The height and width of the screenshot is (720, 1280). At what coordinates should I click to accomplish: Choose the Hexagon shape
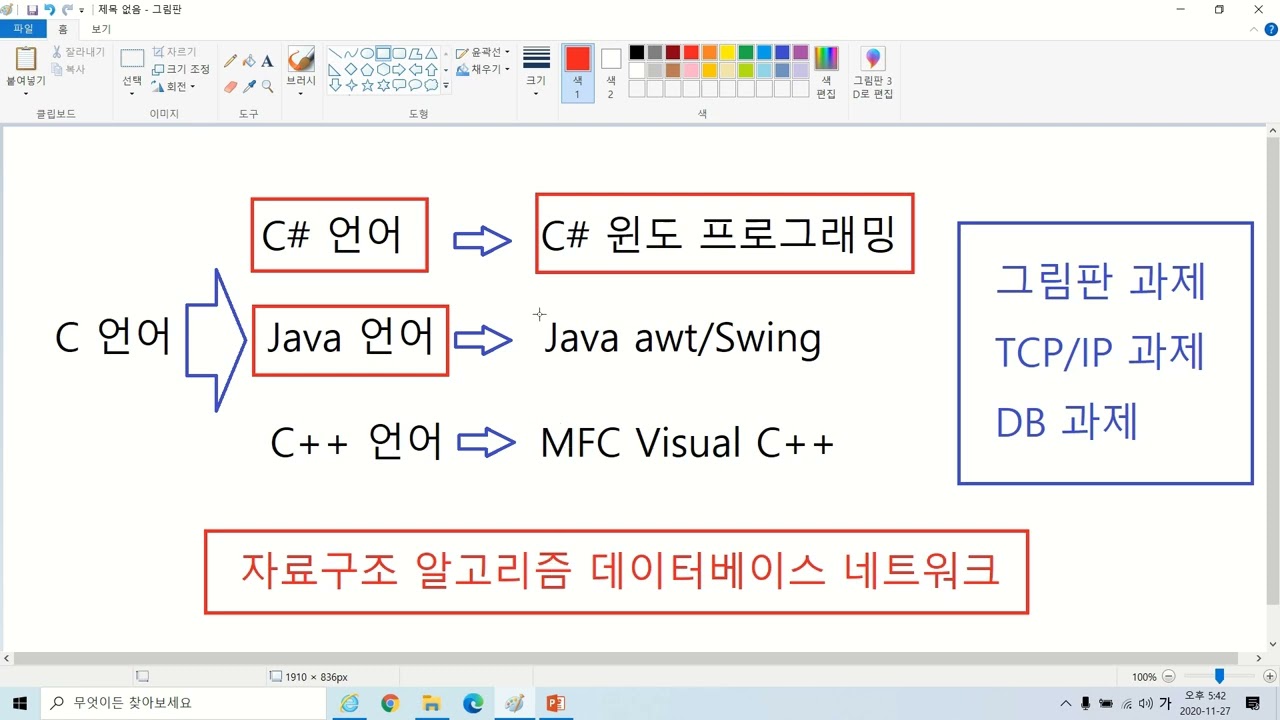click(383, 70)
